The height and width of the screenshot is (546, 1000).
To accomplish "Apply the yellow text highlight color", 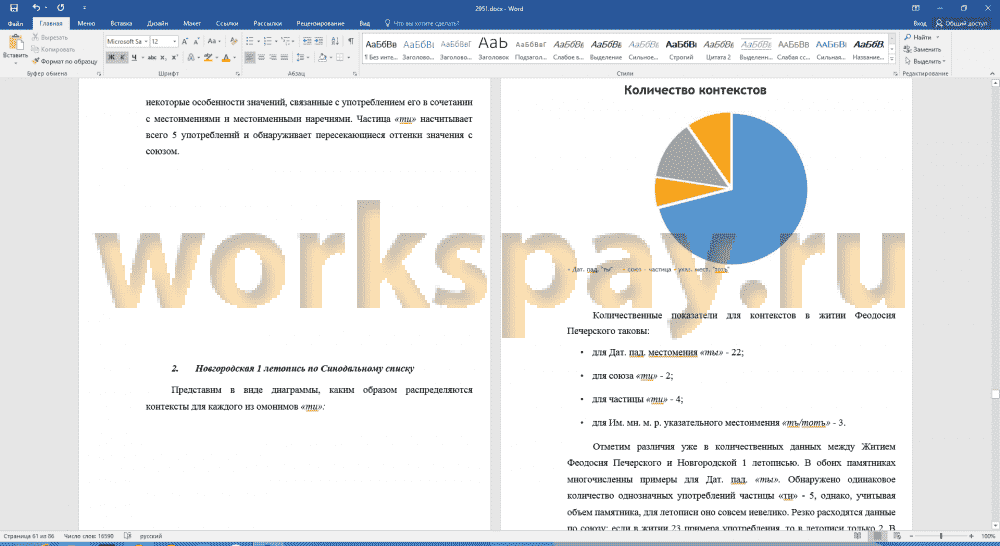I will pyautogui.click(x=208, y=57).
